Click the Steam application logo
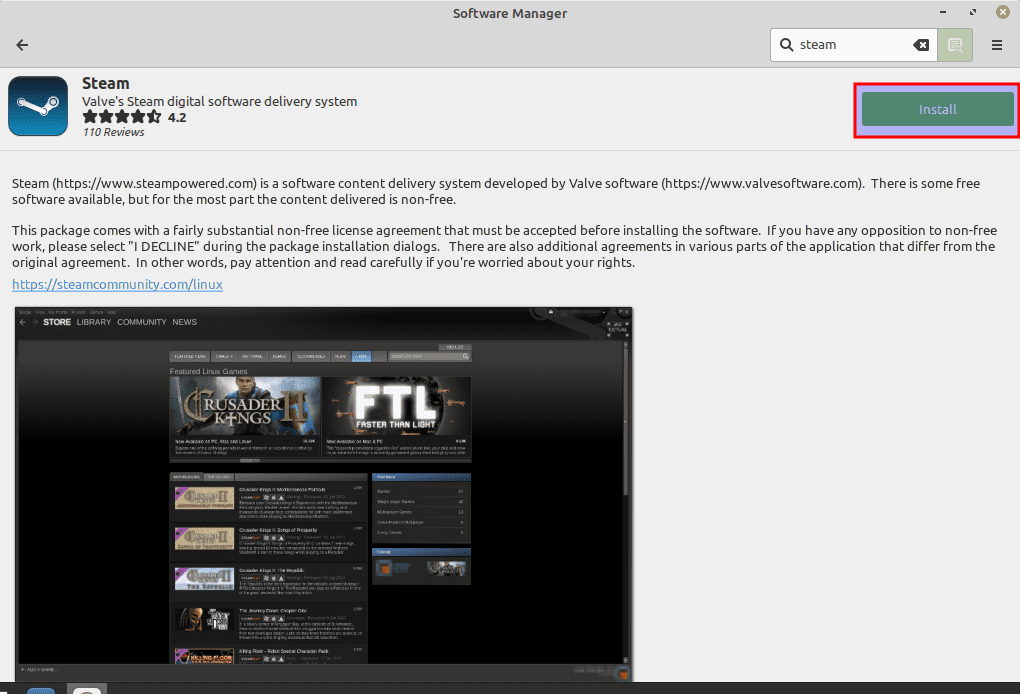Screen dimensions: 1020x694 (38, 106)
